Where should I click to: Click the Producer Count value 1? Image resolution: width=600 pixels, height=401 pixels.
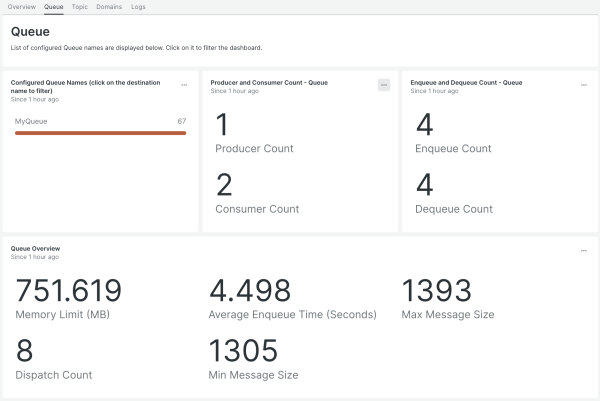[x=222, y=125]
